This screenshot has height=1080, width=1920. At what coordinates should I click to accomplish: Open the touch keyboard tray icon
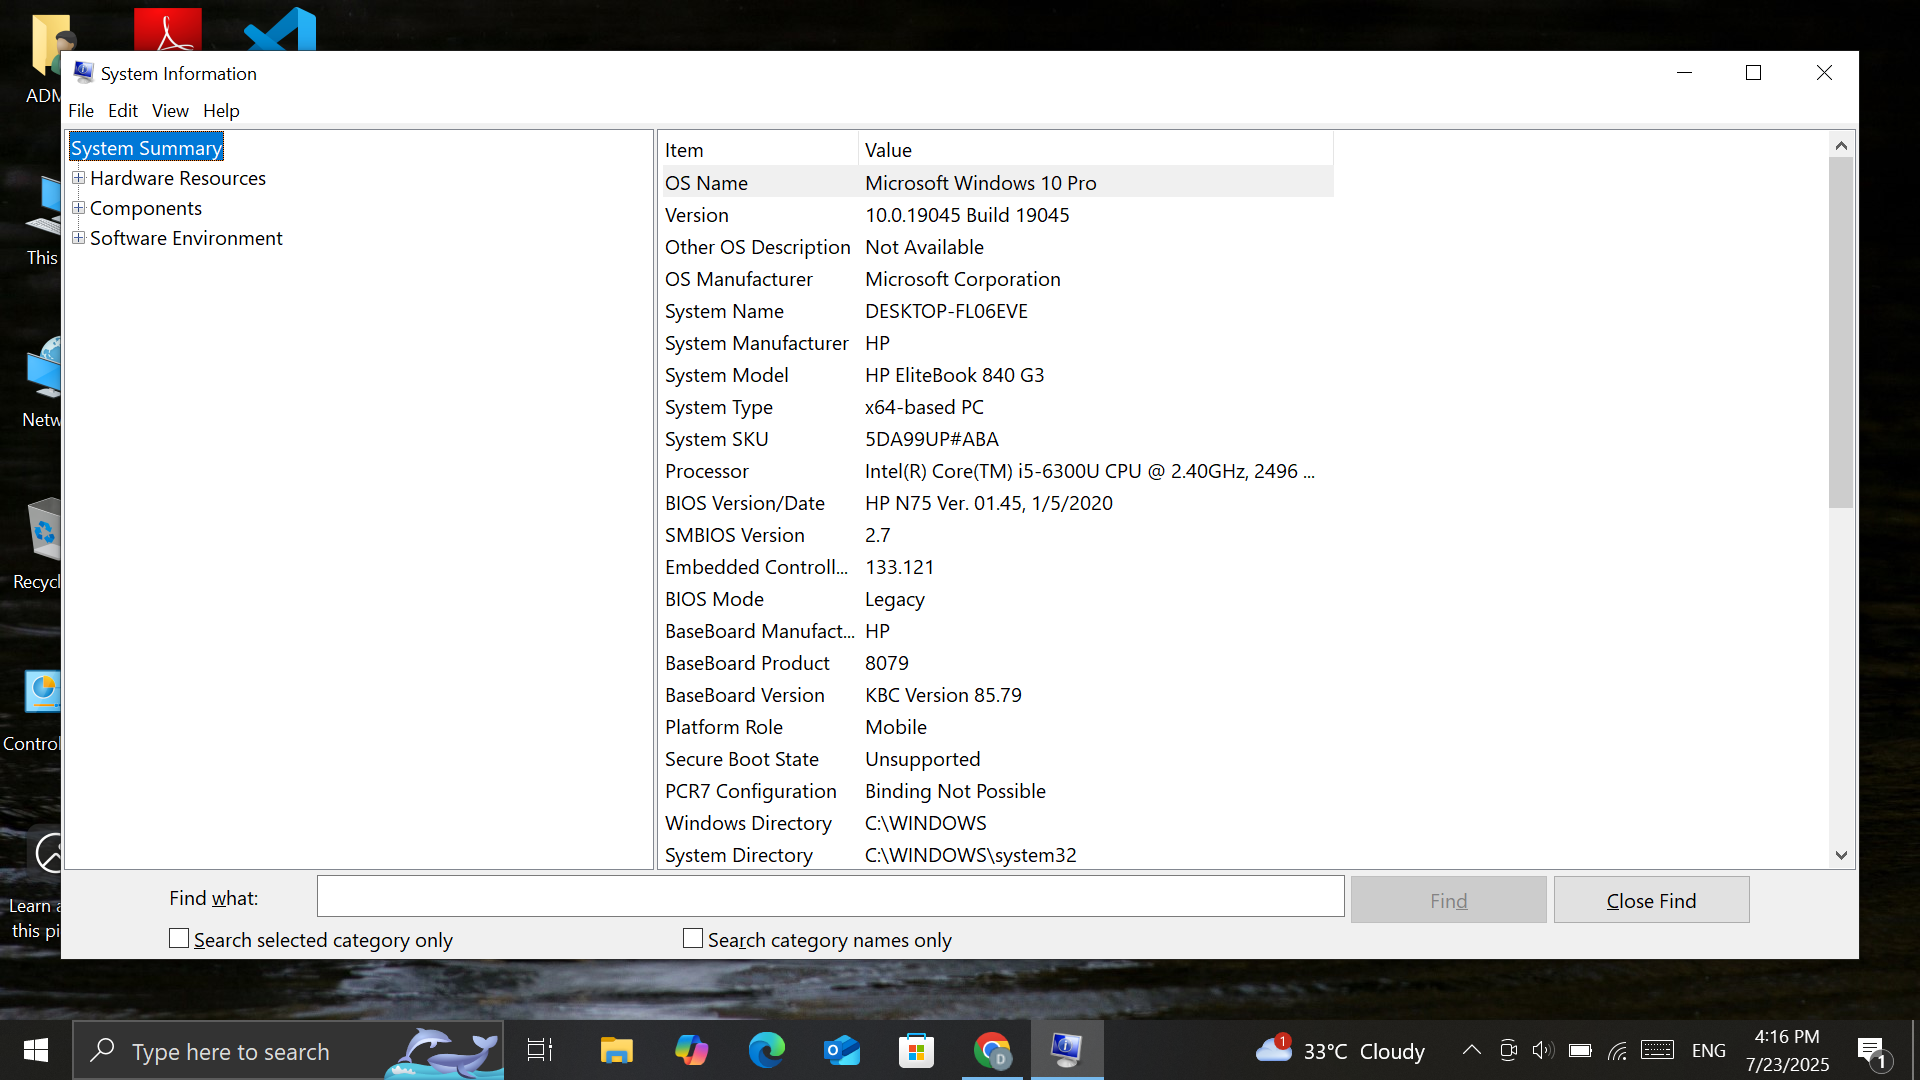coord(1657,1050)
